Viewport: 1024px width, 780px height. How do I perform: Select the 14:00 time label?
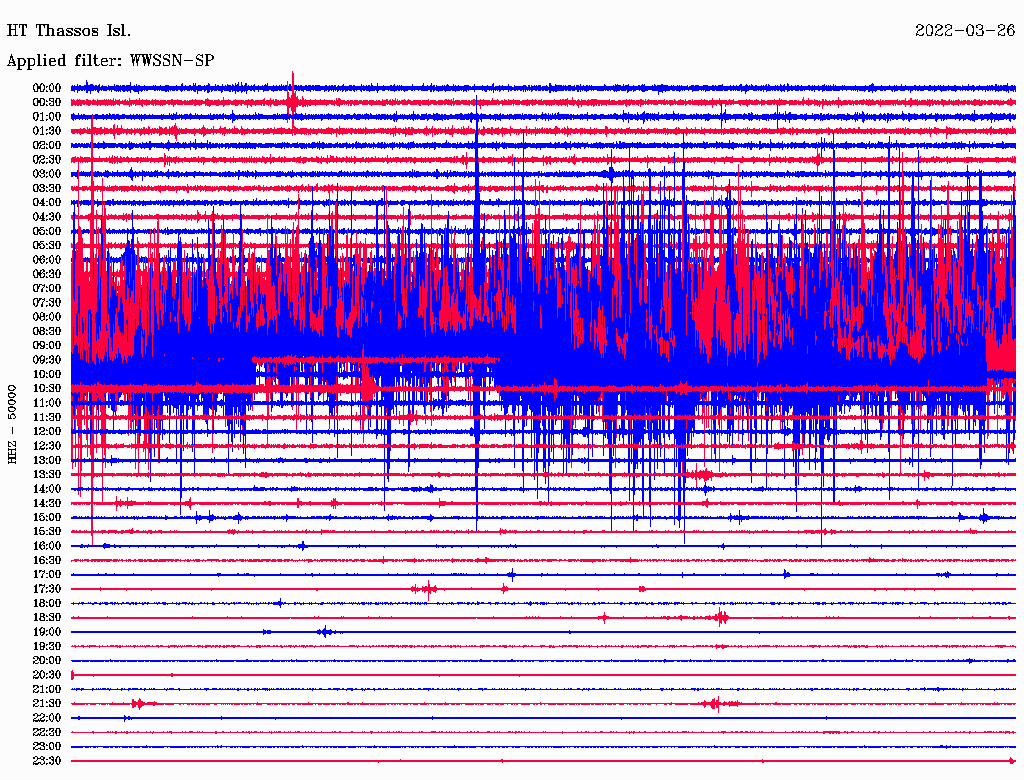[x=47, y=489]
